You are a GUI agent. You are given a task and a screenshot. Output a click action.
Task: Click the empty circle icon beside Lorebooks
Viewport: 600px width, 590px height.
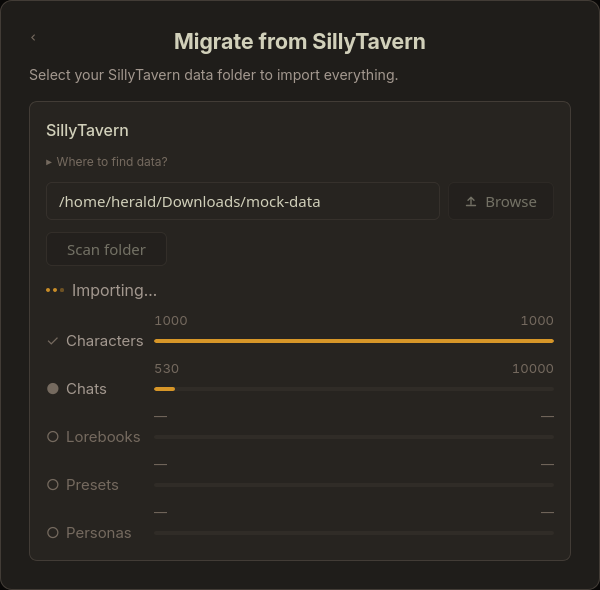coord(52,437)
